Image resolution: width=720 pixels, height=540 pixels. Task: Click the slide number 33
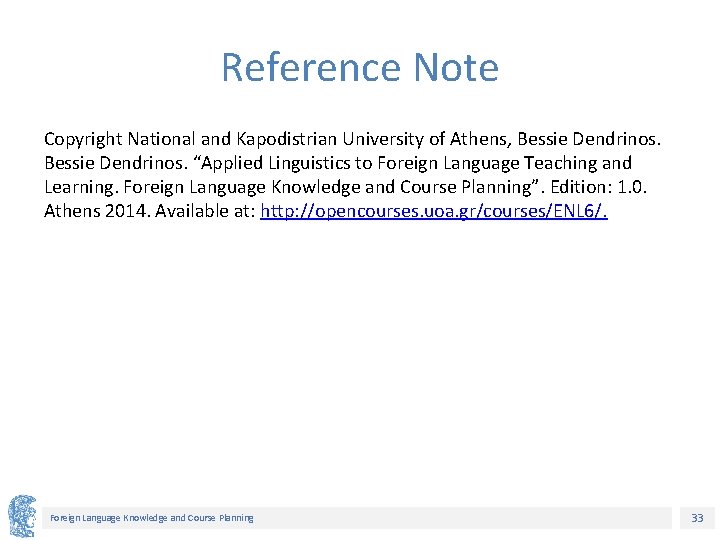[x=697, y=518]
